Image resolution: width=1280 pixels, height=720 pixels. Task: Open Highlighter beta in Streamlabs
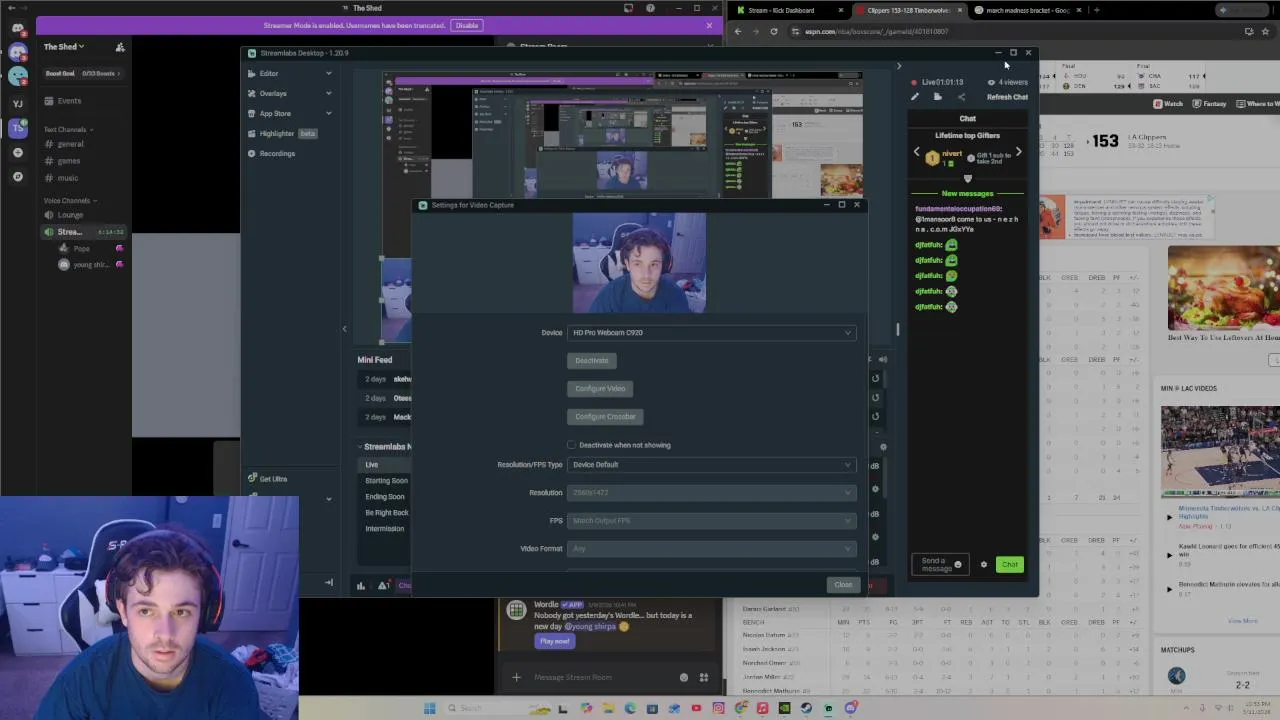[x=281, y=133]
